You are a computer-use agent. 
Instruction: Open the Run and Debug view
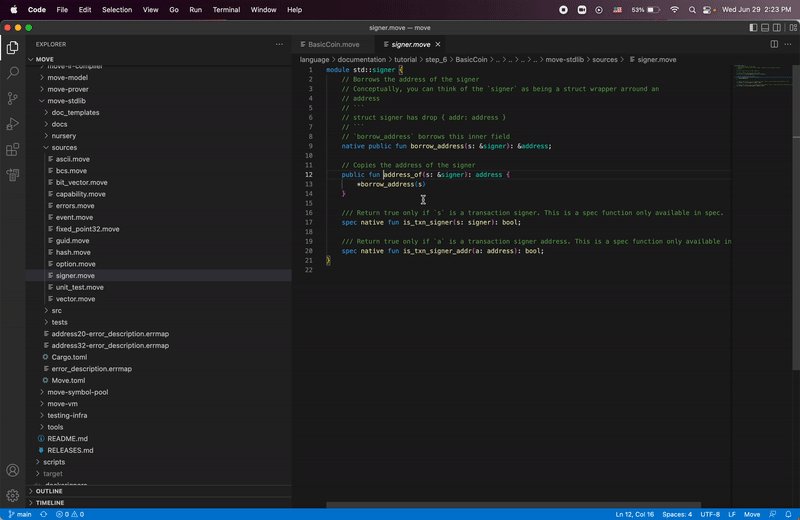(13, 123)
